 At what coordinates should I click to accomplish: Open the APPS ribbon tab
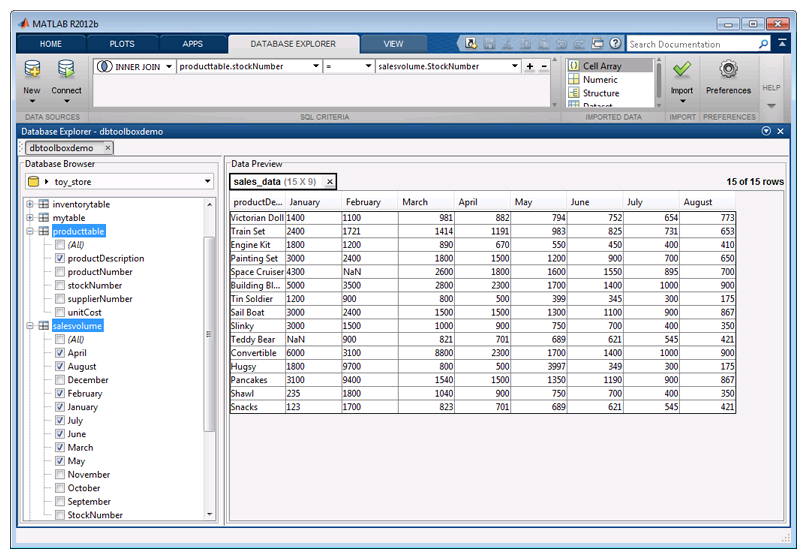[192, 44]
